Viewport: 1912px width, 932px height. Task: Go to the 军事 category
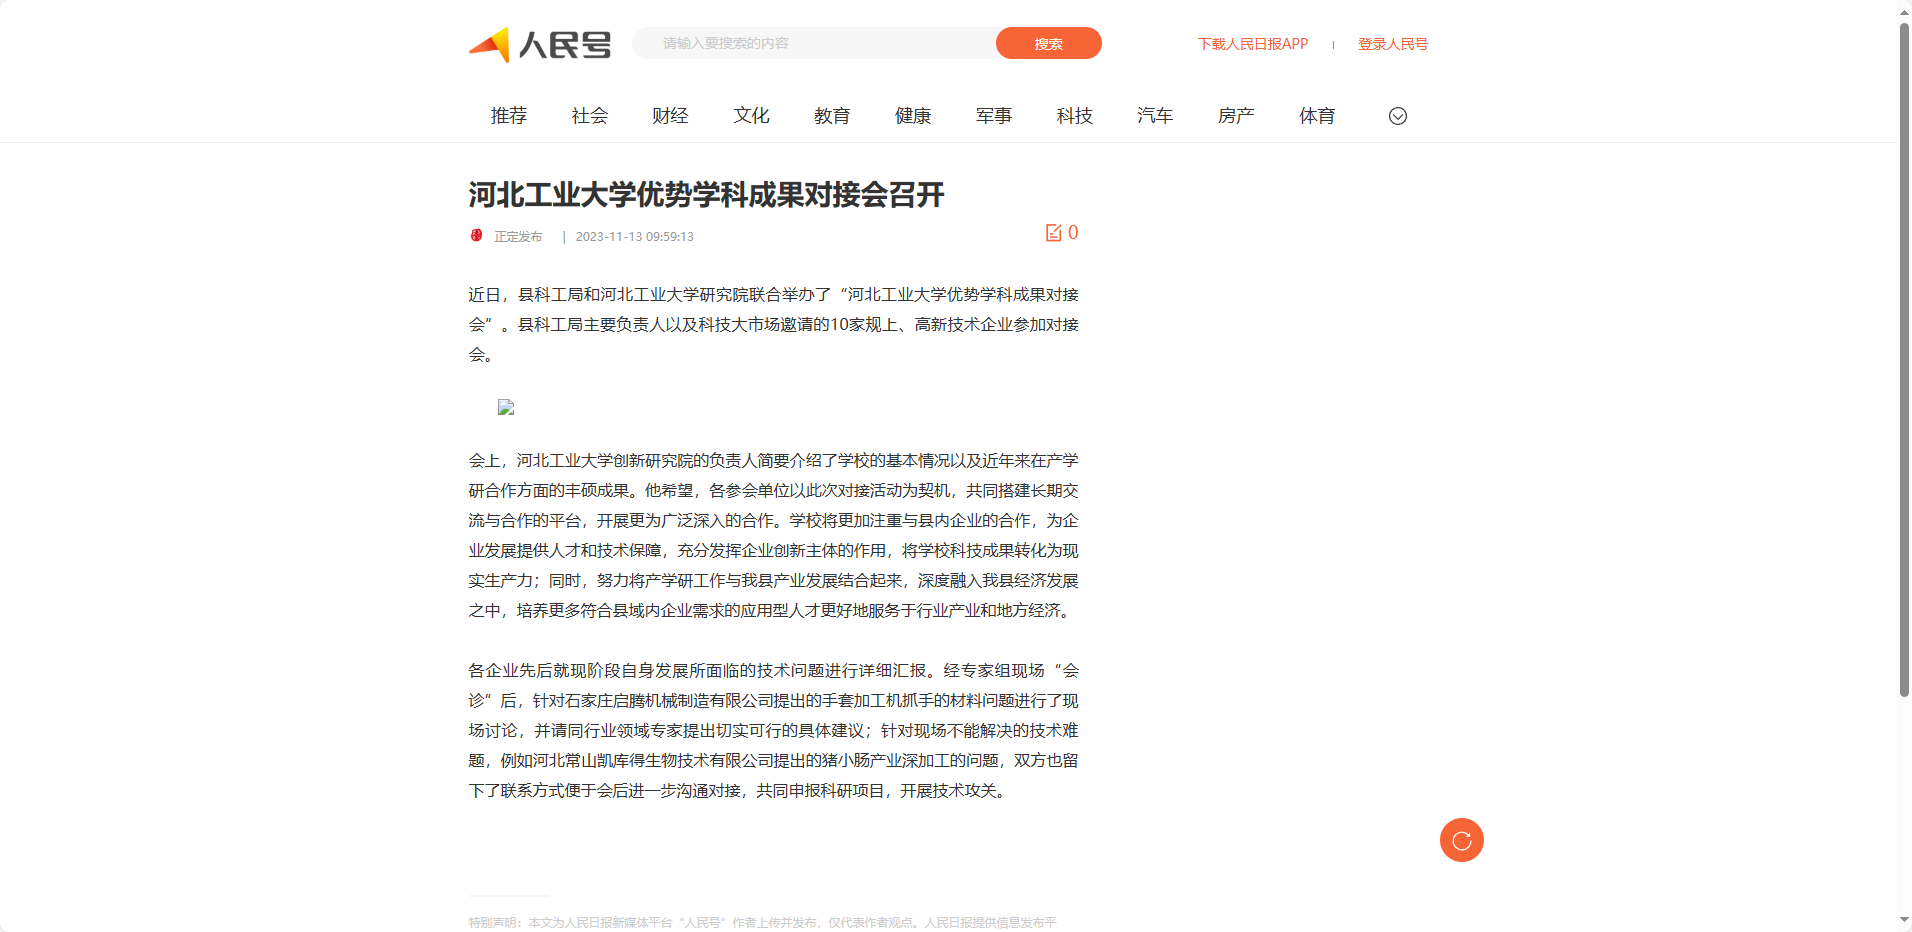tap(994, 116)
